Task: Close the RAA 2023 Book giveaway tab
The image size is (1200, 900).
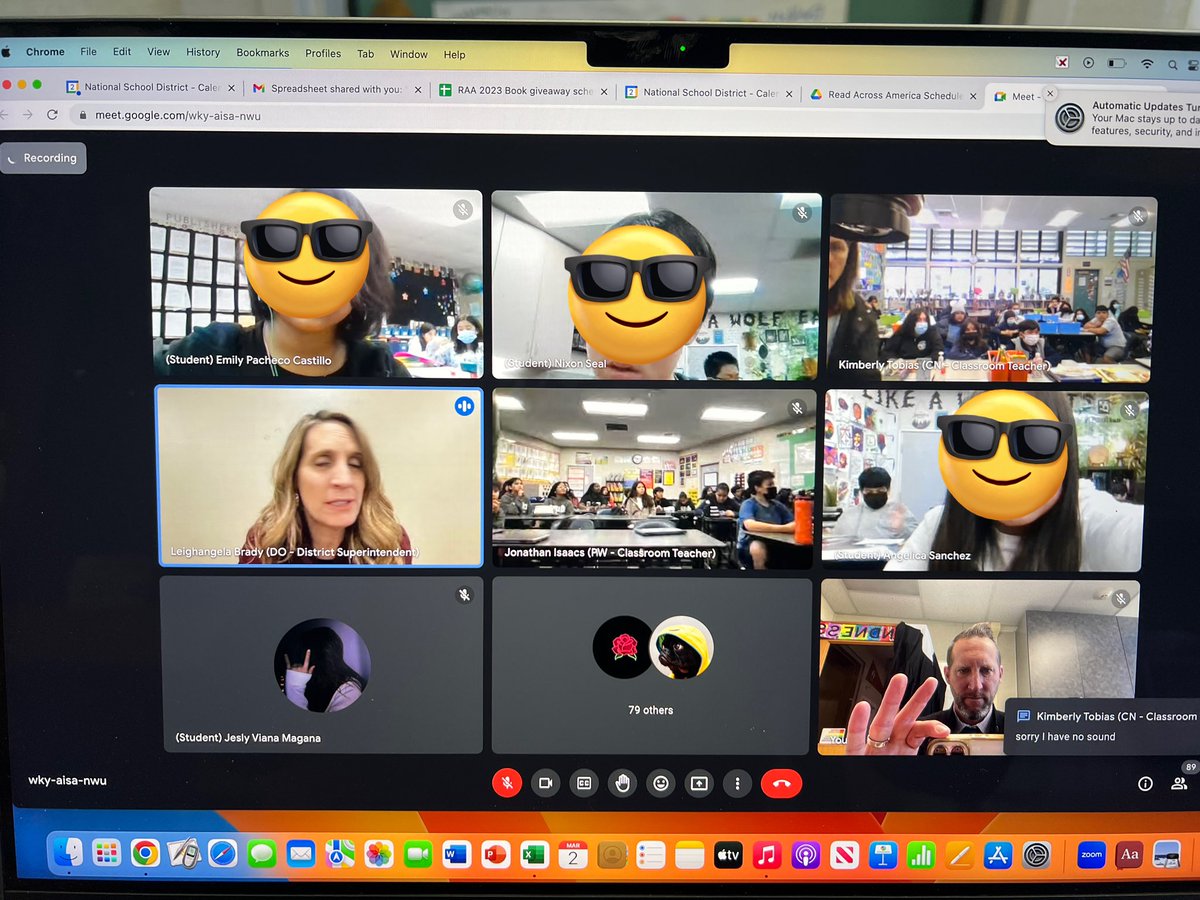Action: (x=604, y=91)
